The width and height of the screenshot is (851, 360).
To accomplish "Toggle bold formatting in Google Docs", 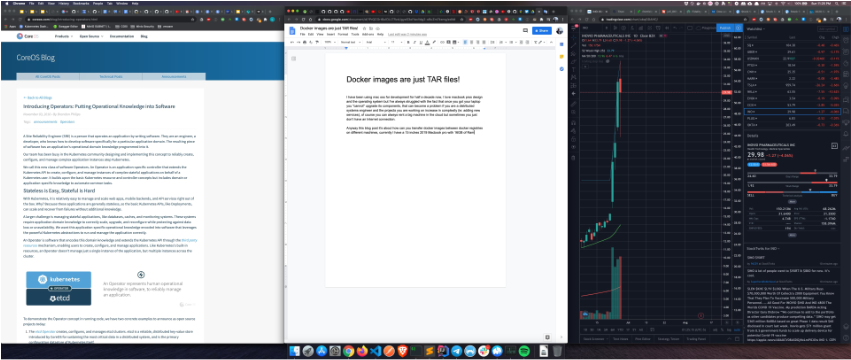I will pos(408,42).
